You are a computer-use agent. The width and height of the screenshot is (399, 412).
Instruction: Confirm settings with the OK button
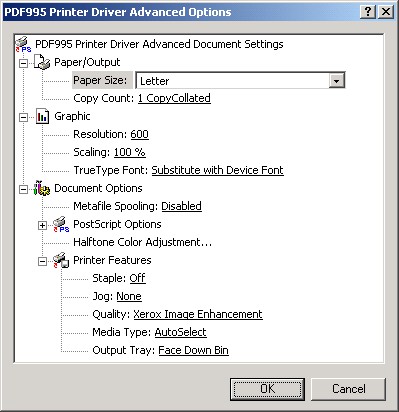click(267, 389)
